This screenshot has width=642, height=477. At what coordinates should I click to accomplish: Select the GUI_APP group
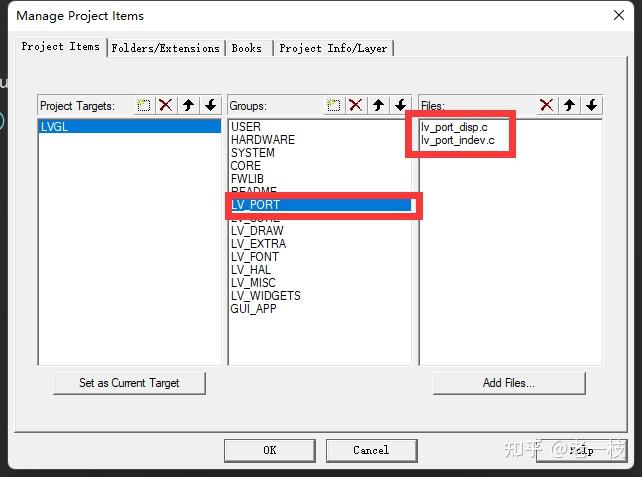click(x=320, y=309)
